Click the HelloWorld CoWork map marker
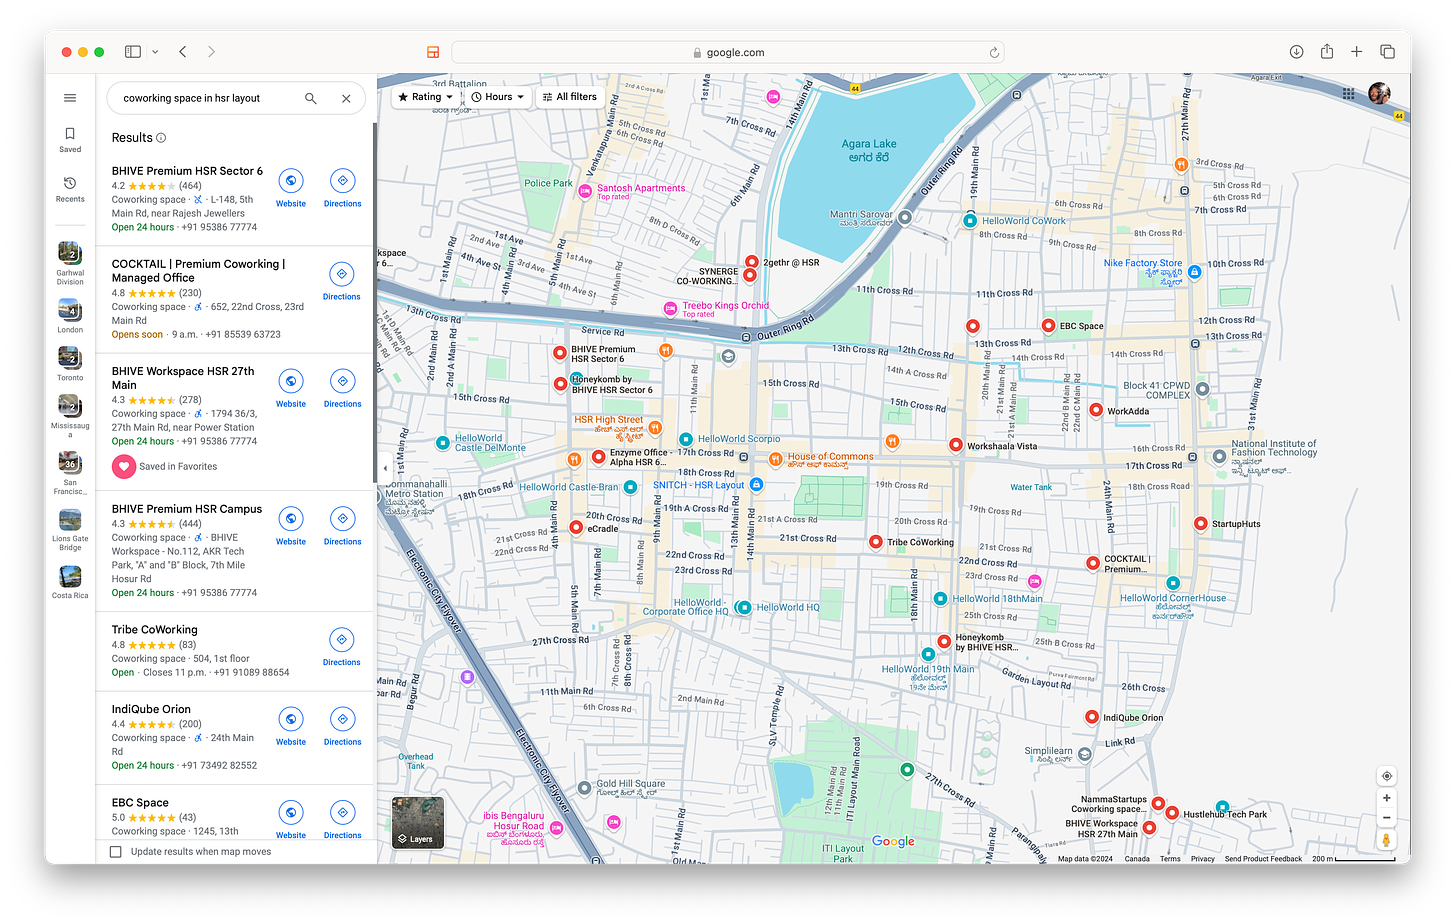 point(969,221)
